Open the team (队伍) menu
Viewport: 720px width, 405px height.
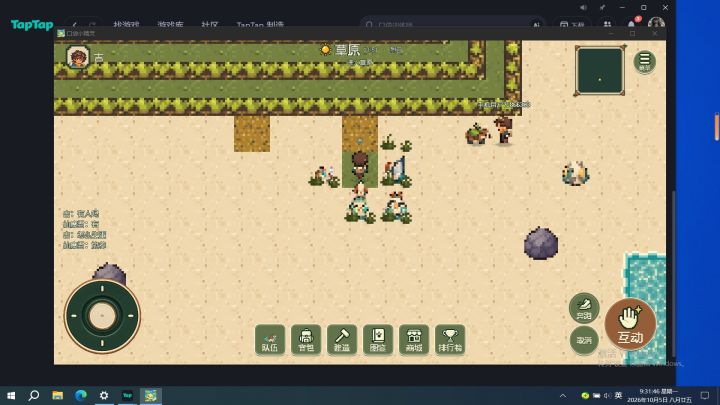coord(270,340)
